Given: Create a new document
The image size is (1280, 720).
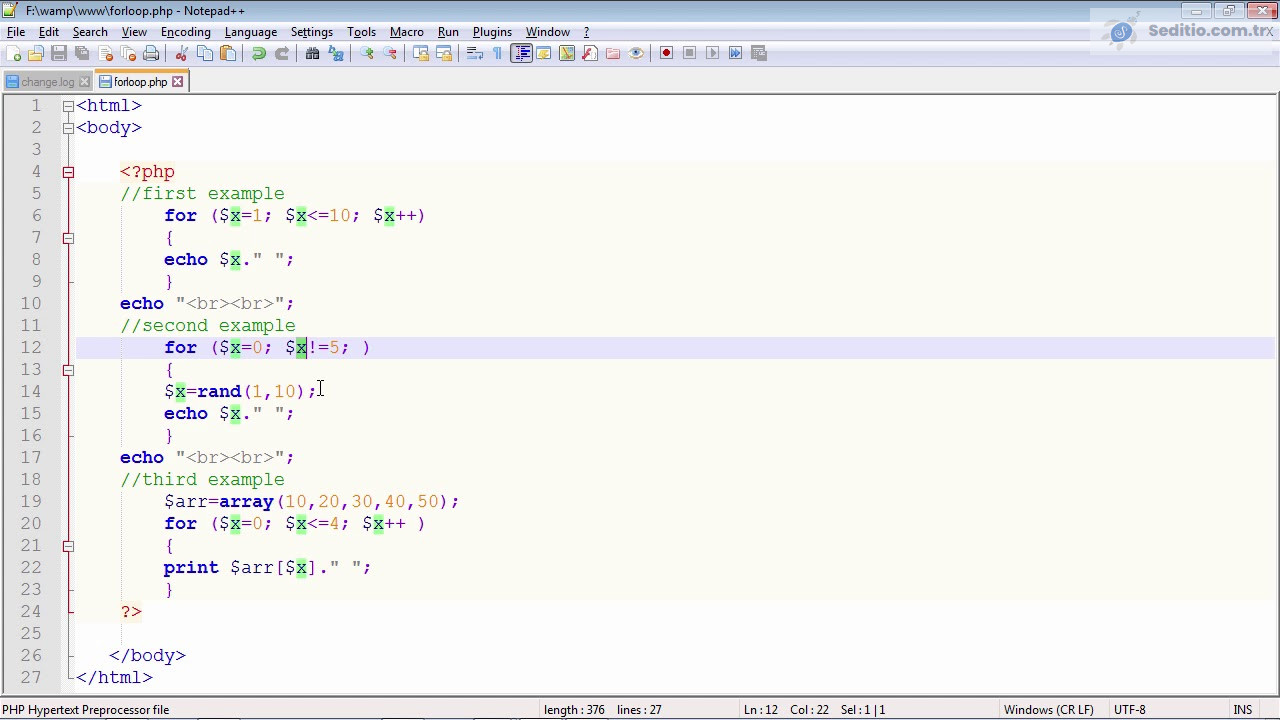Looking at the screenshot, I should [13, 53].
